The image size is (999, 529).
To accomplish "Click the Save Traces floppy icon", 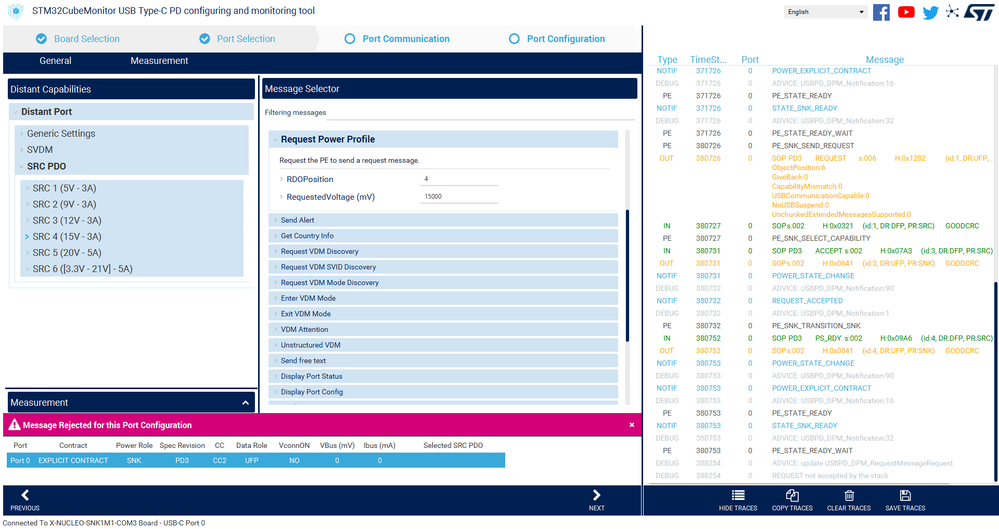I will [x=905, y=495].
